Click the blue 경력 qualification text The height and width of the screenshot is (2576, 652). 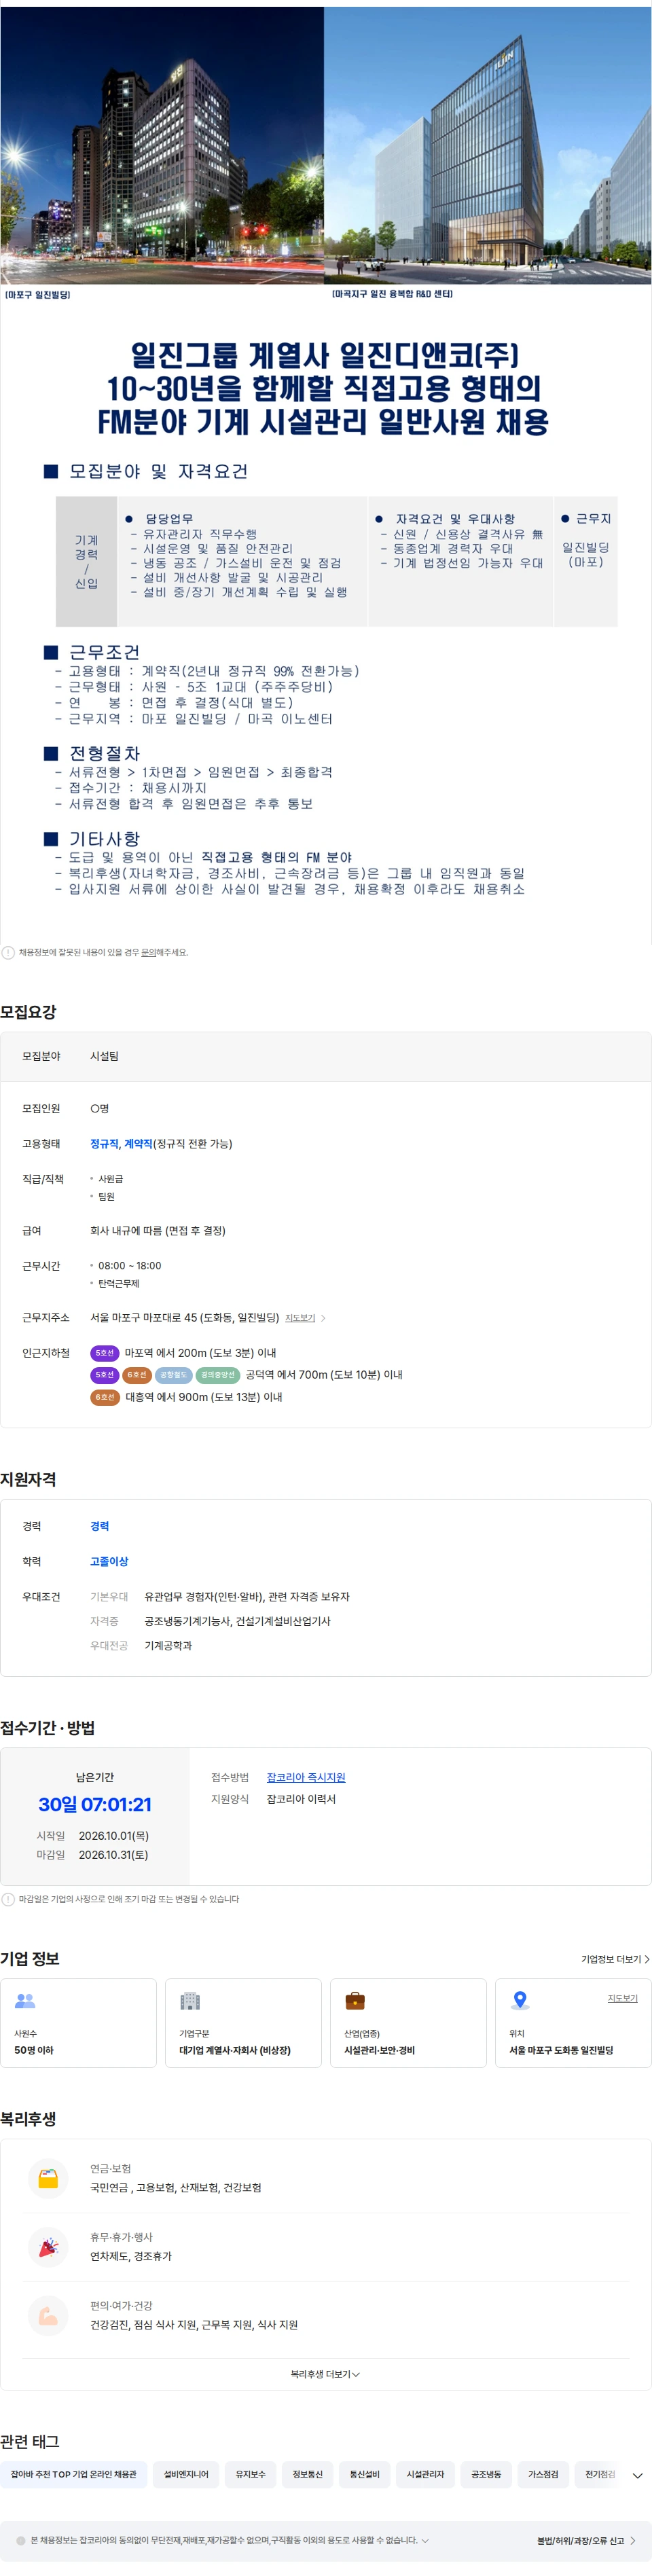point(100,1526)
